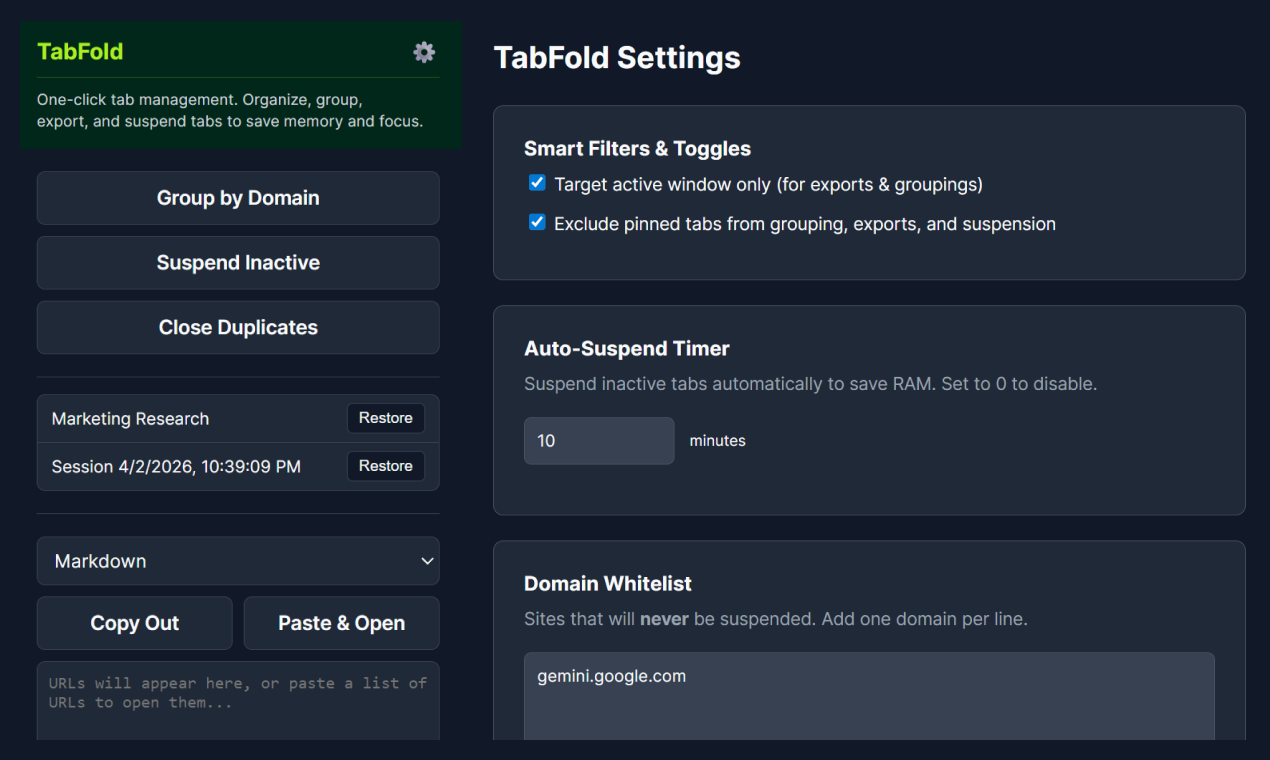
Task: Click the Group by Domain button
Action: pos(238,198)
